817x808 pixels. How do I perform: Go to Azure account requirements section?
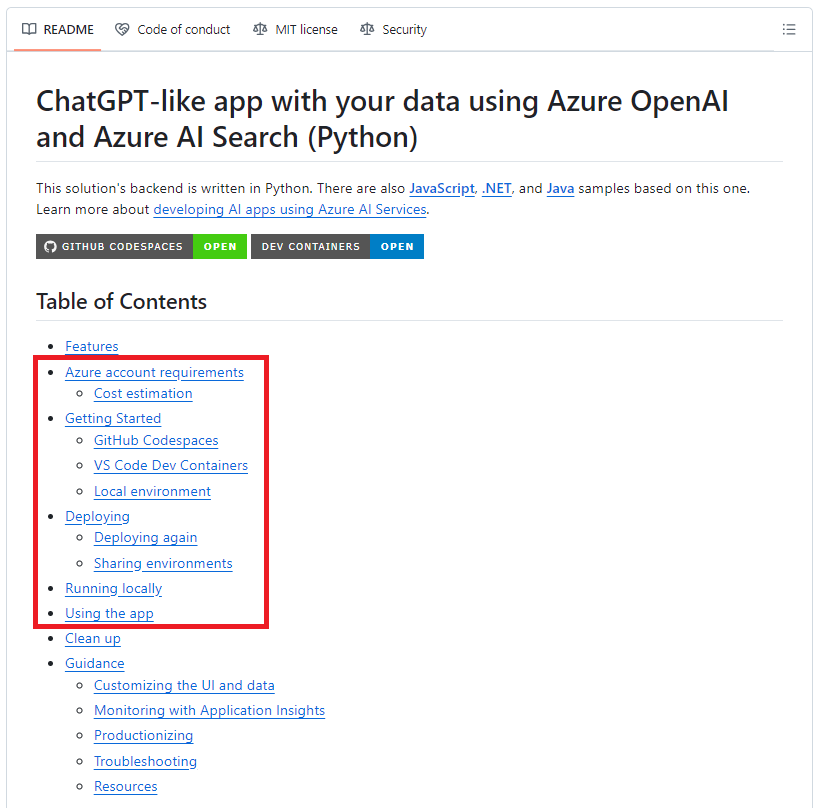pyautogui.click(x=154, y=372)
